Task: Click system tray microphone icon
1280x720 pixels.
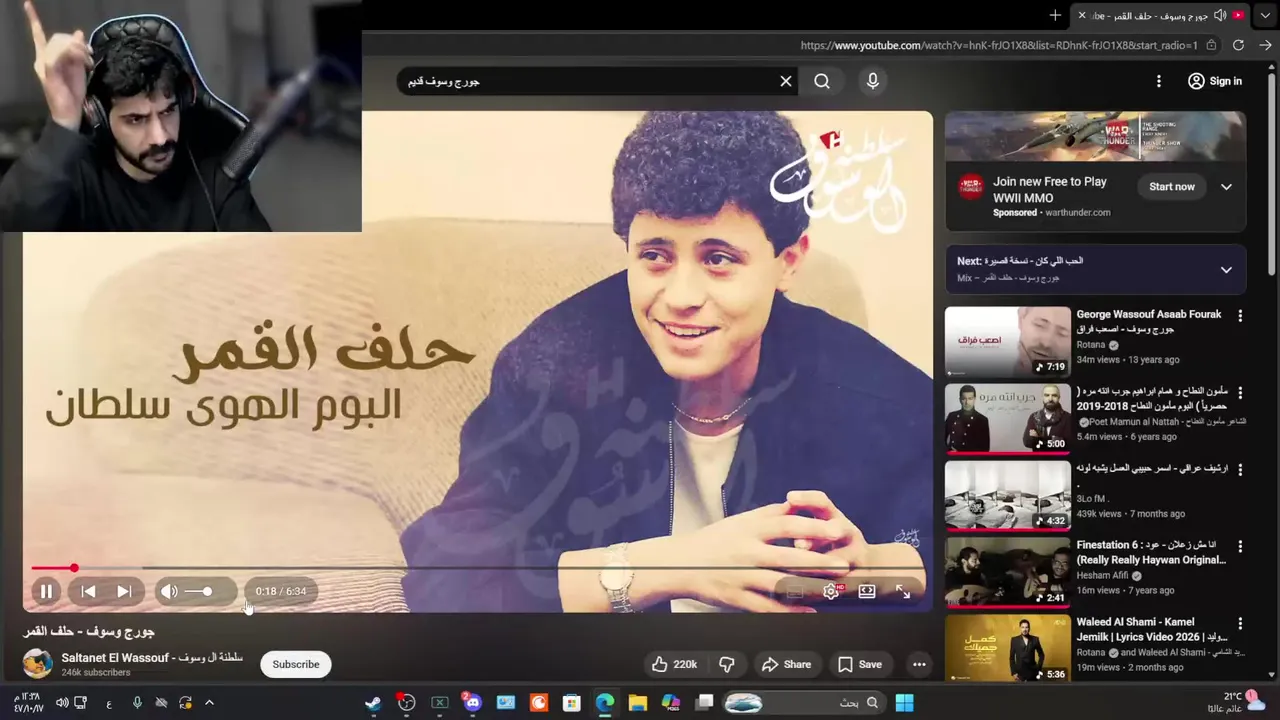Action: coord(137,703)
